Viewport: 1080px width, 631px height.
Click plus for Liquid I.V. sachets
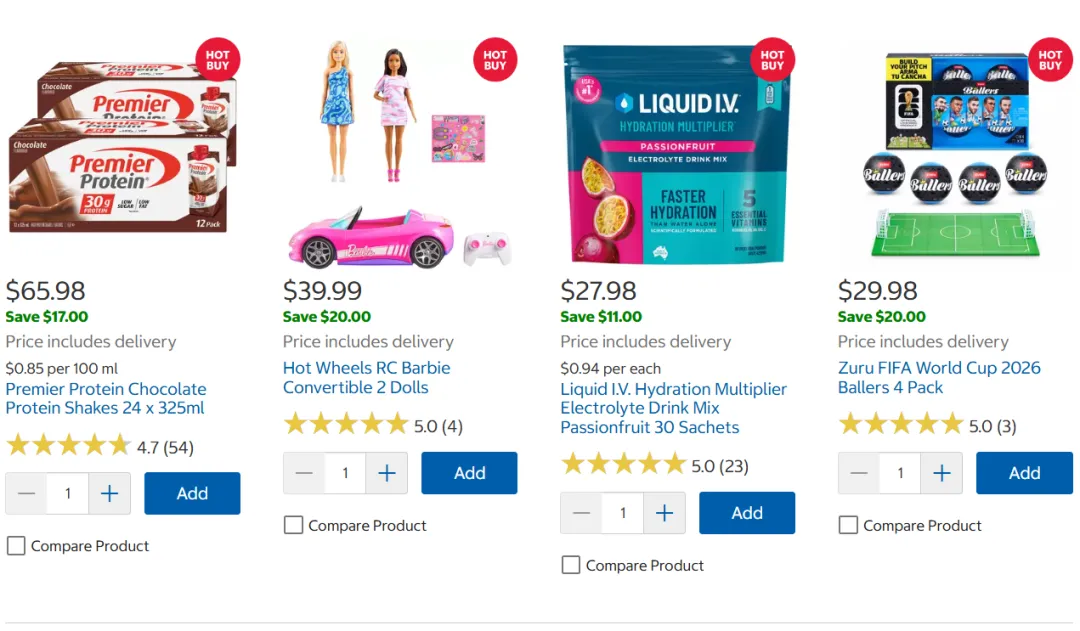[x=665, y=513]
